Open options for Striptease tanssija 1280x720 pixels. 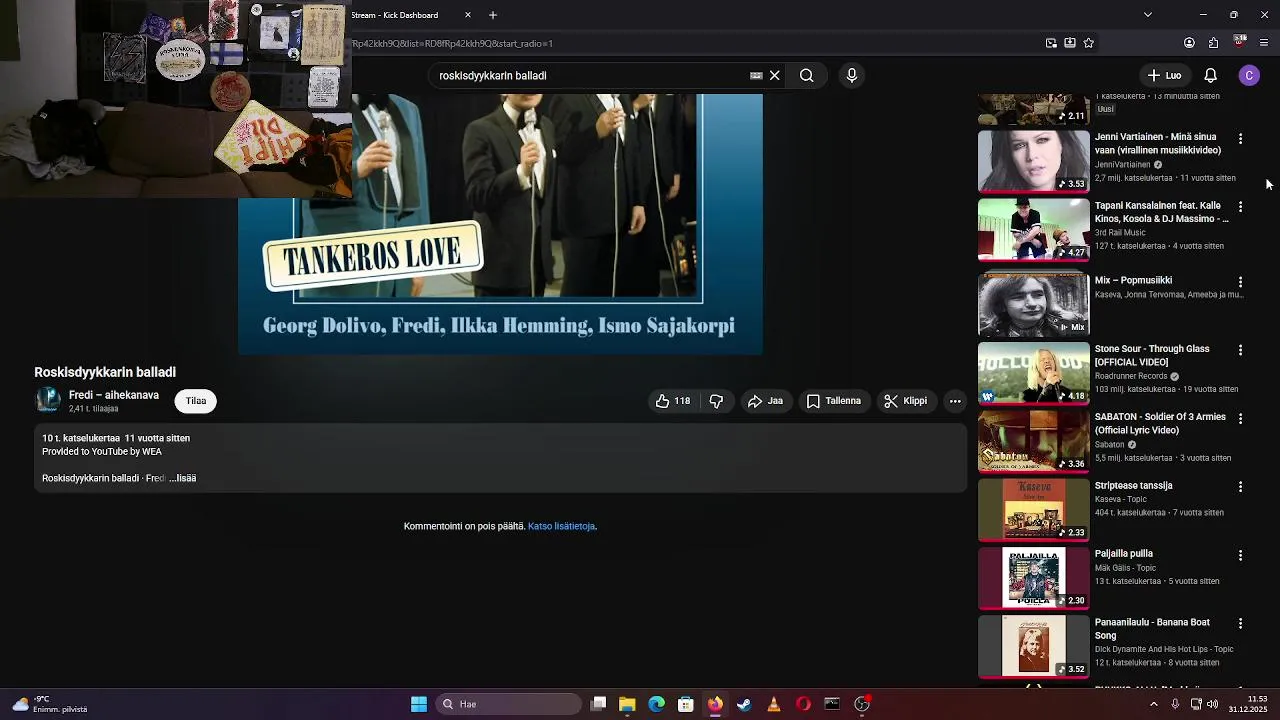(1240, 487)
